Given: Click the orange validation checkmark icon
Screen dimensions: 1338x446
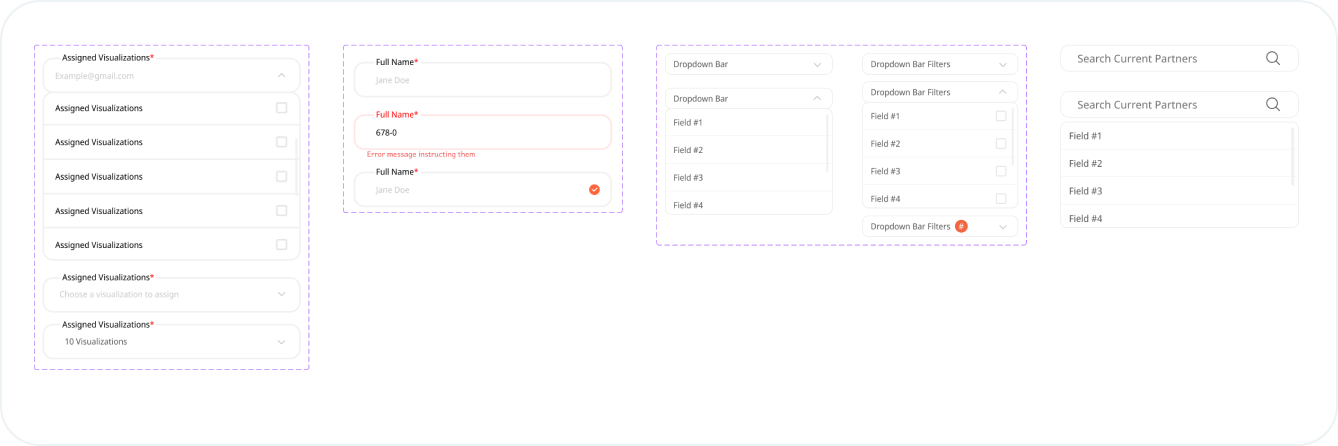Looking at the screenshot, I should click(x=594, y=189).
